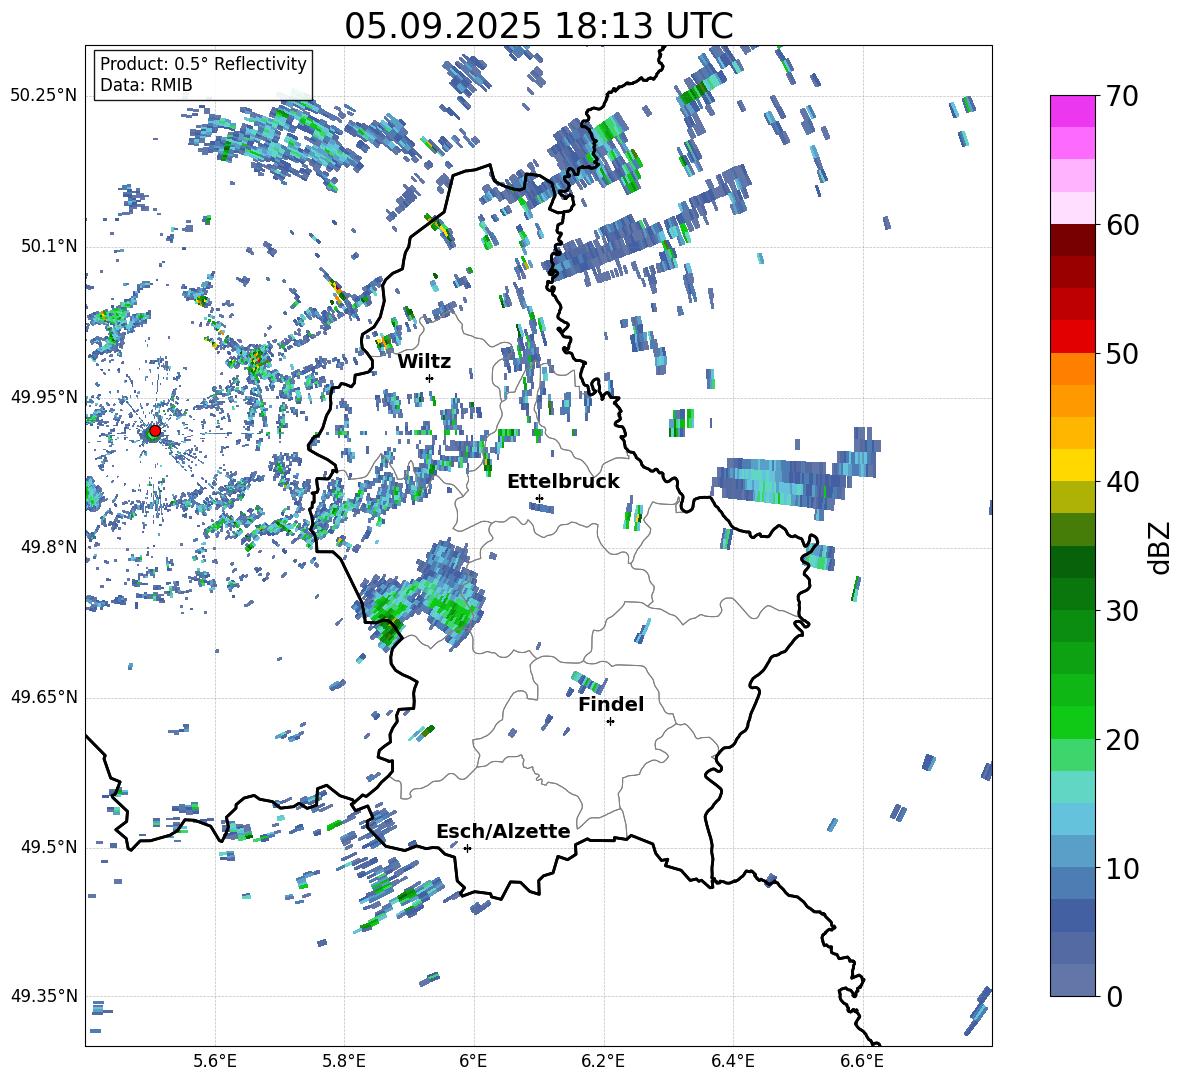Viewport: 1184px width, 1081px height.
Task: Click the 49.8°N latitude label
Action: click(49, 547)
